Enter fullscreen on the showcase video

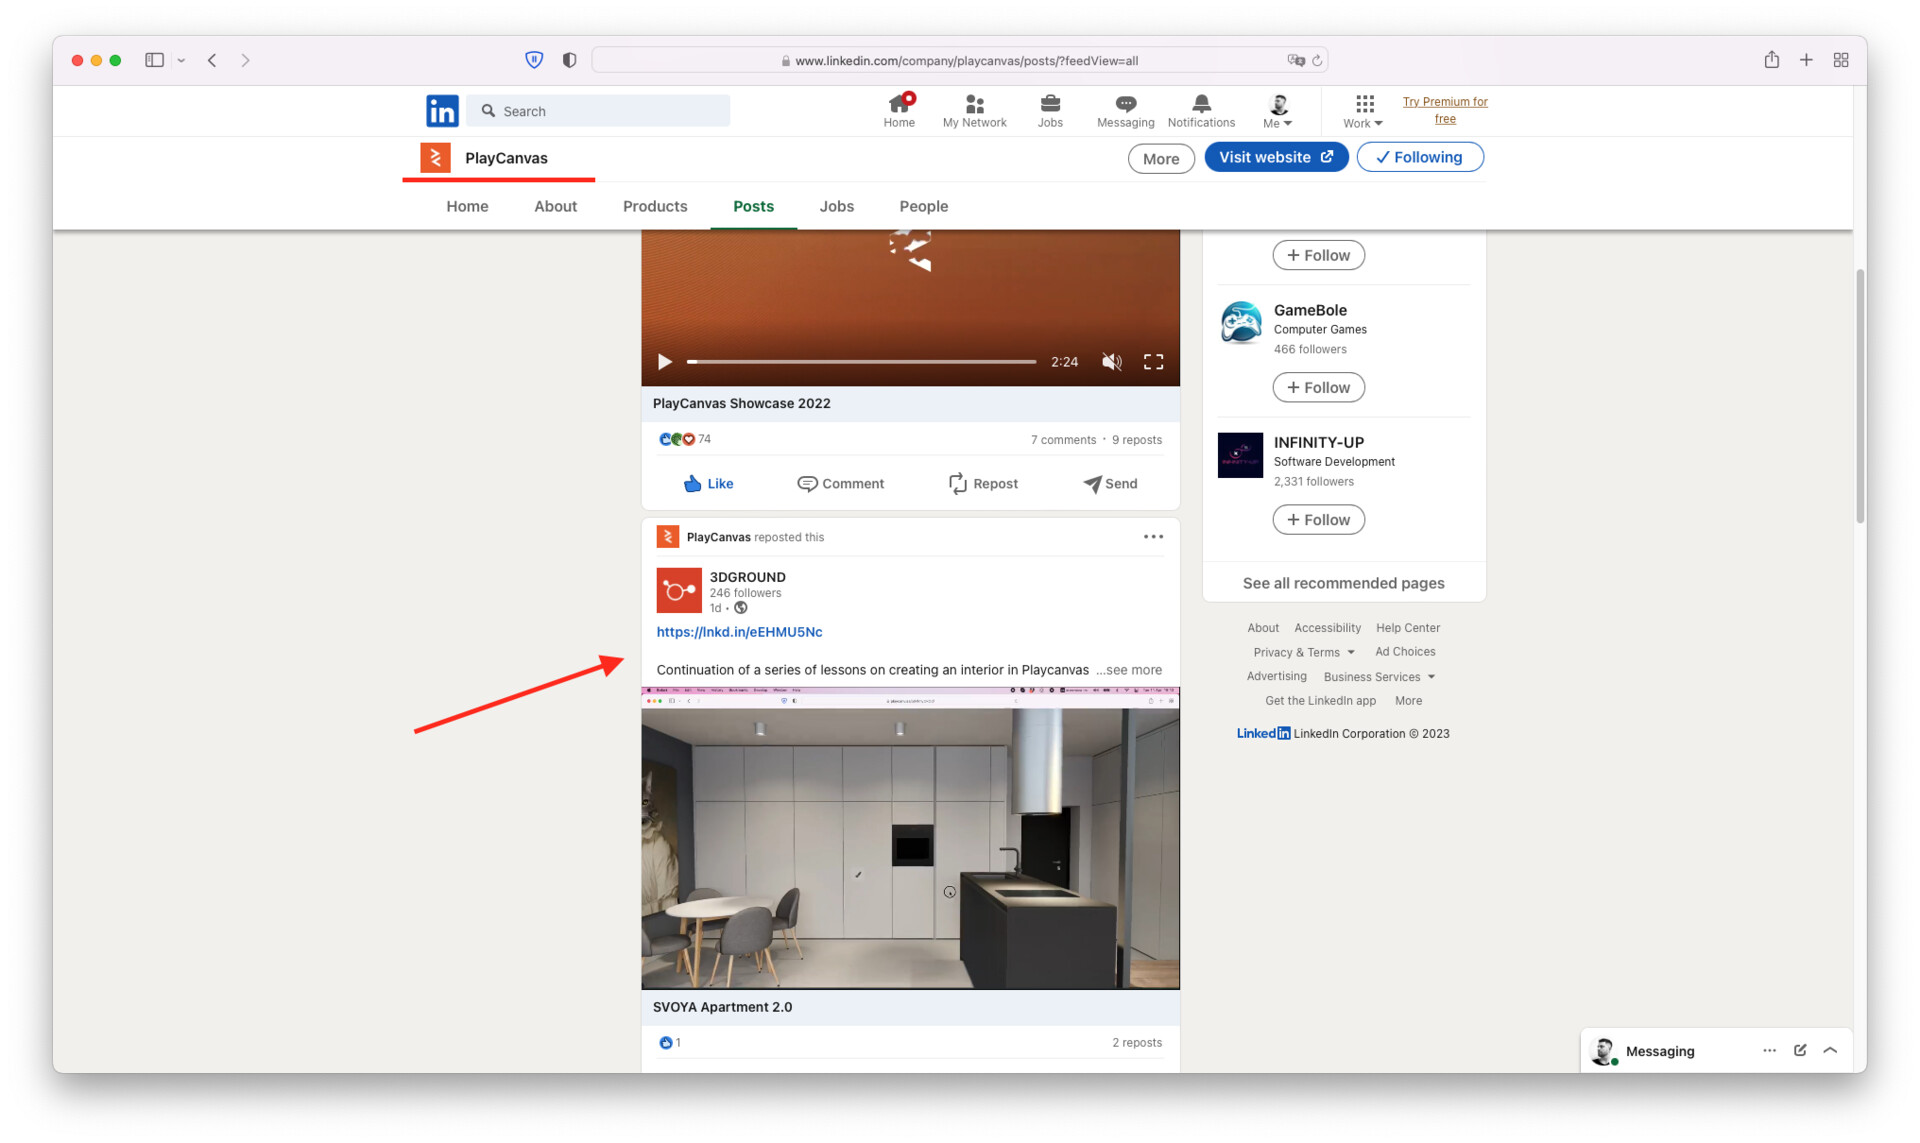[1153, 362]
